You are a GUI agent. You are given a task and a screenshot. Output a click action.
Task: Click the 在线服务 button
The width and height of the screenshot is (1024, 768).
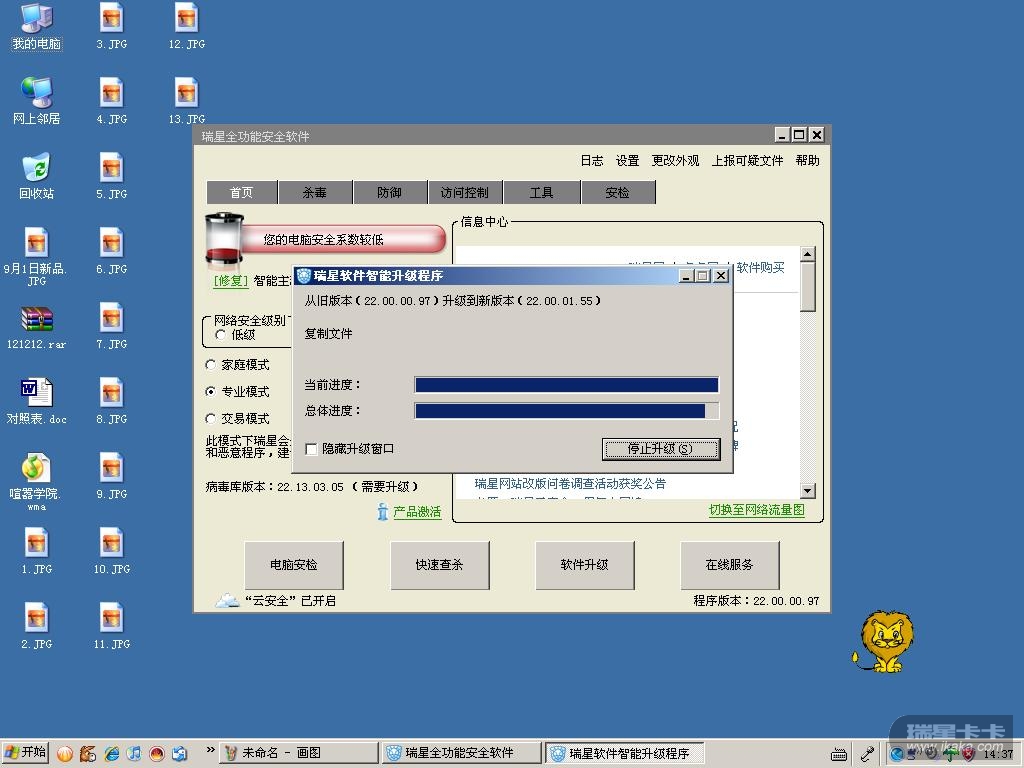click(x=729, y=565)
